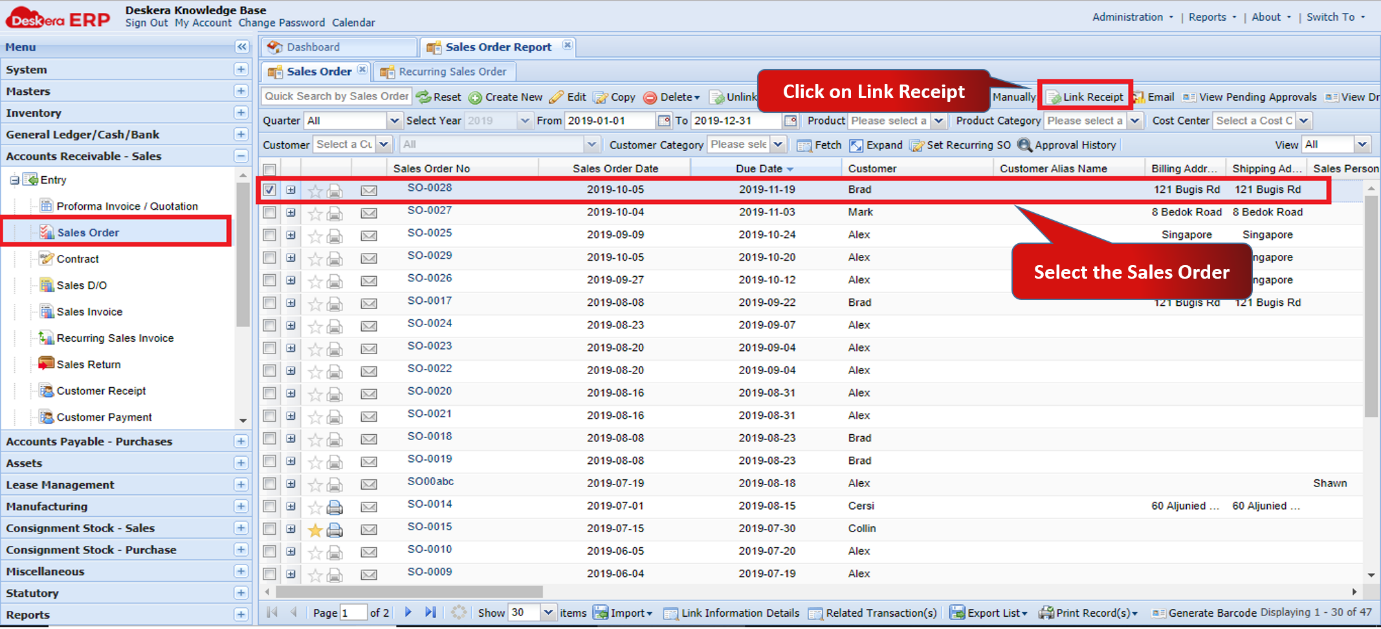Collapse the Entry tree node
This screenshot has width=1381, height=629.
point(14,180)
